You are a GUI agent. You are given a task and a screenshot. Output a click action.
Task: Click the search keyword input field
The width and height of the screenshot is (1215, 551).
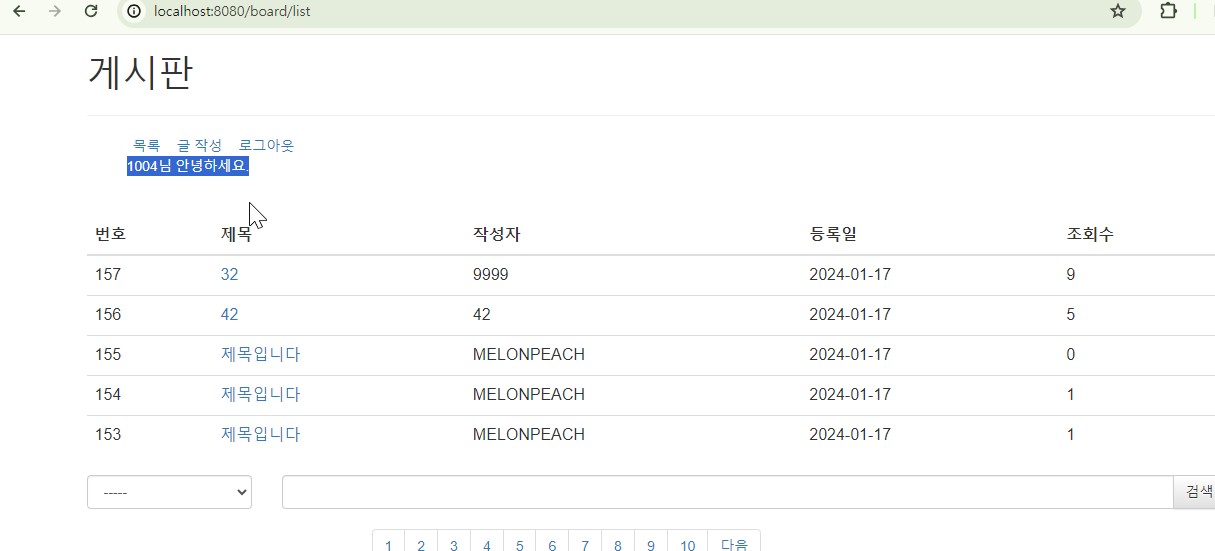[727, 492]
